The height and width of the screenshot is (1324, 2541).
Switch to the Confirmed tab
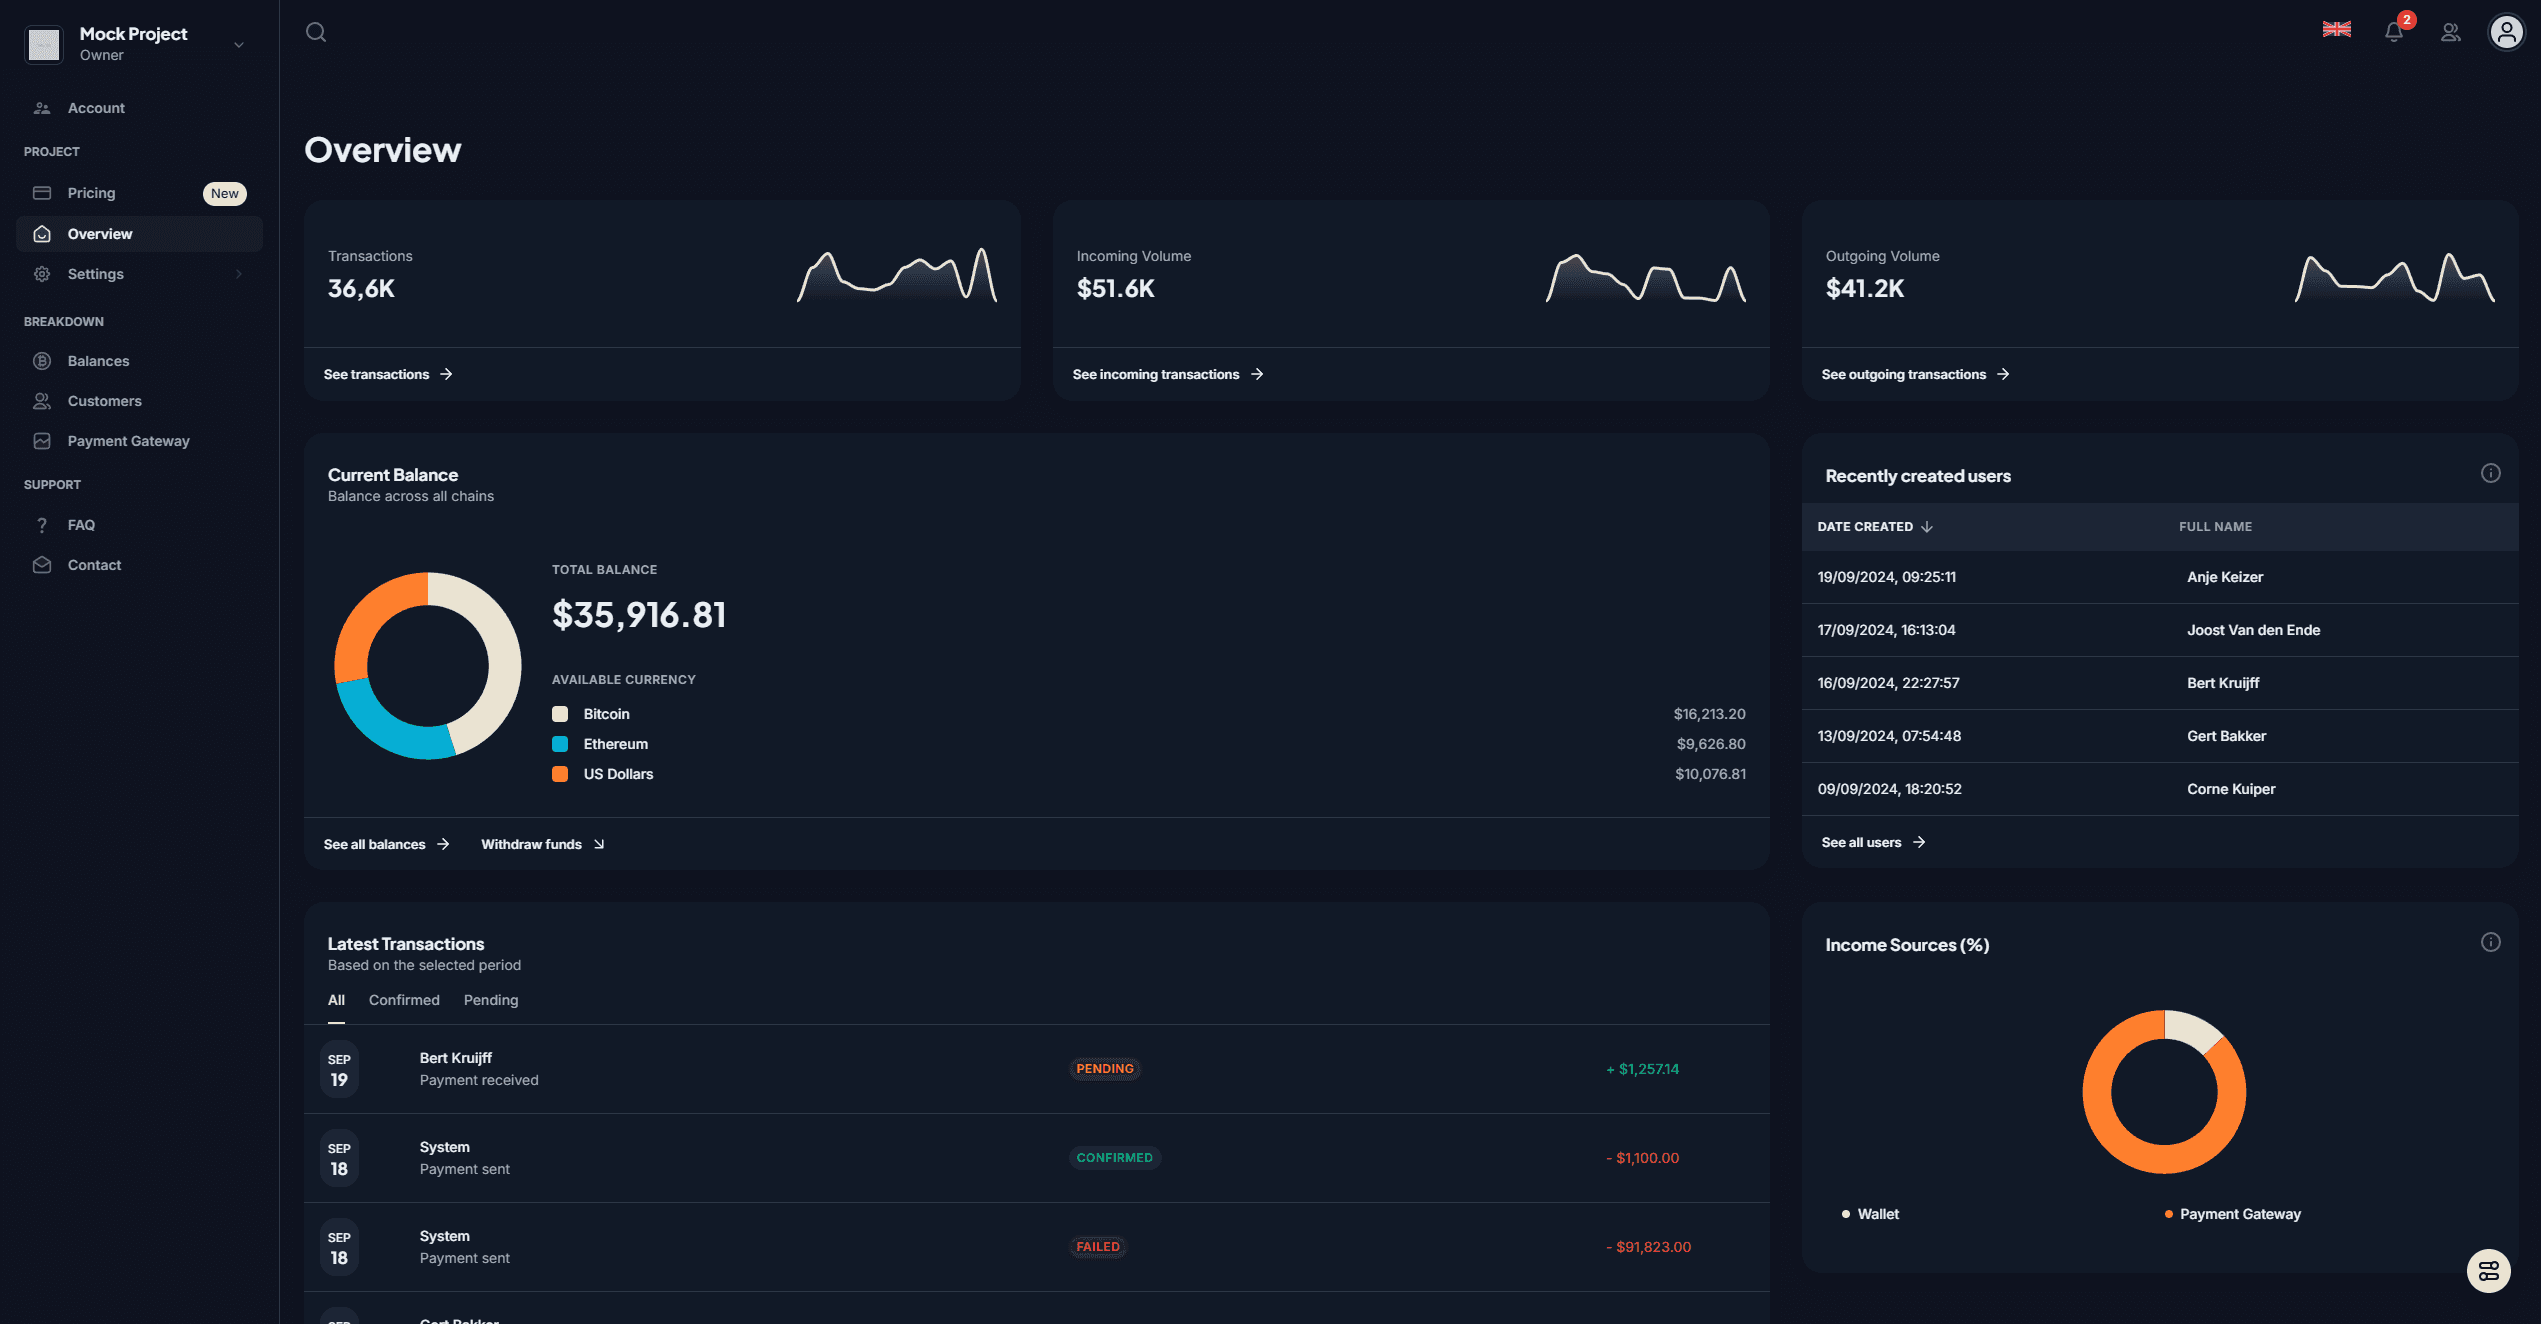coord(404,1000)
